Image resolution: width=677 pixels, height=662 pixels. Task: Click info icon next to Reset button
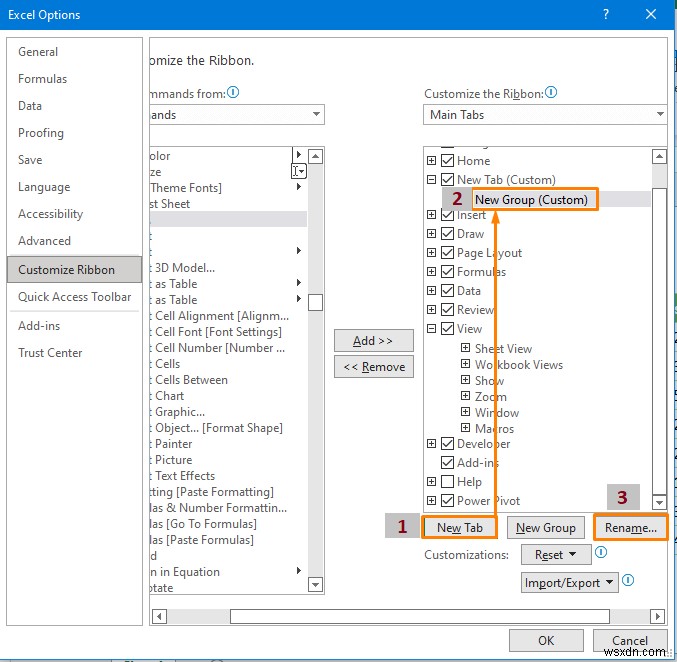(601, 552)
